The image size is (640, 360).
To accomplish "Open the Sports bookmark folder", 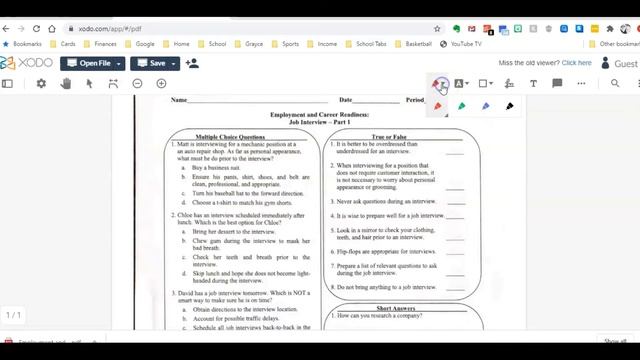I will coord(285,44).
